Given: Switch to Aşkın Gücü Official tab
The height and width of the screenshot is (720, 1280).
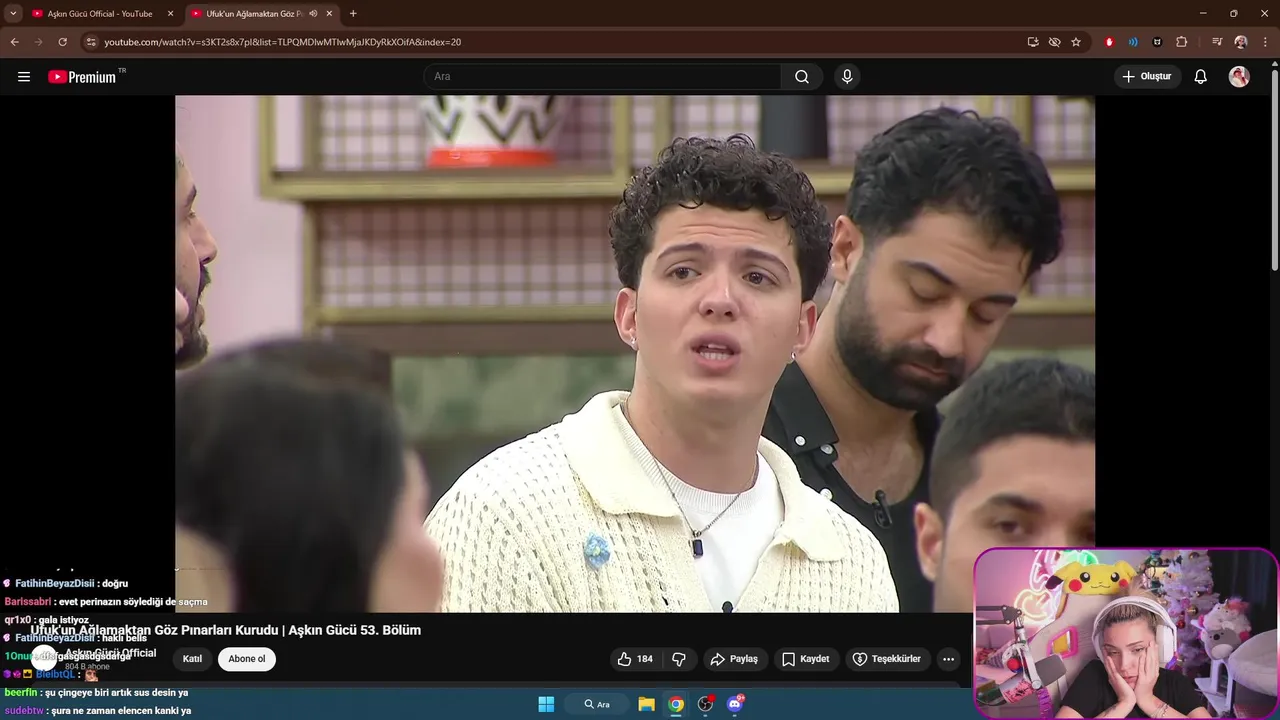Looking at the screenshot, I should 102,14.
